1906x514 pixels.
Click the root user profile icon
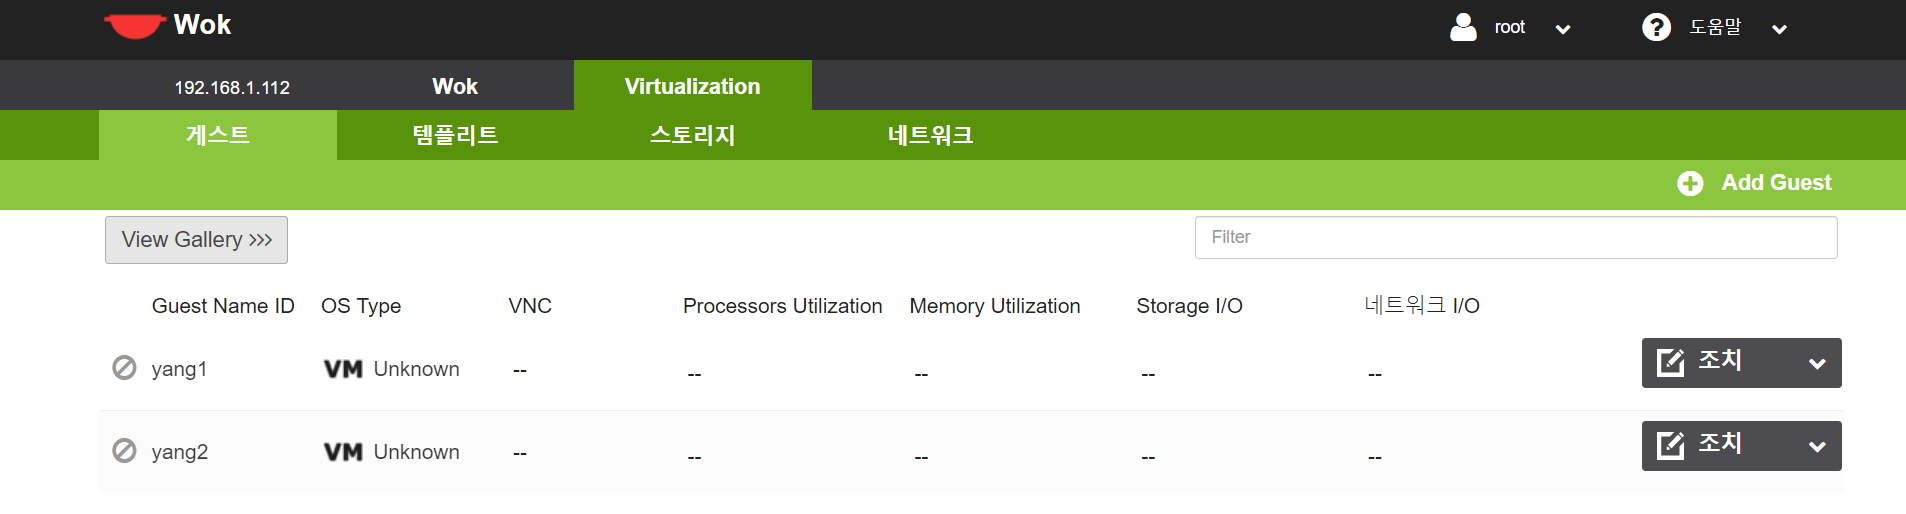point(1463,27)
